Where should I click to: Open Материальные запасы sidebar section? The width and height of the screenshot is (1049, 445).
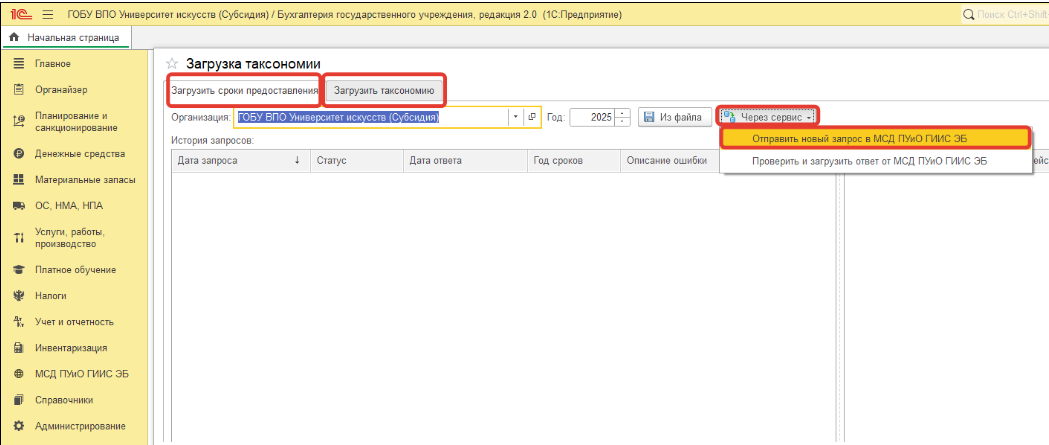pyautogui.click(x=84, y=180)
